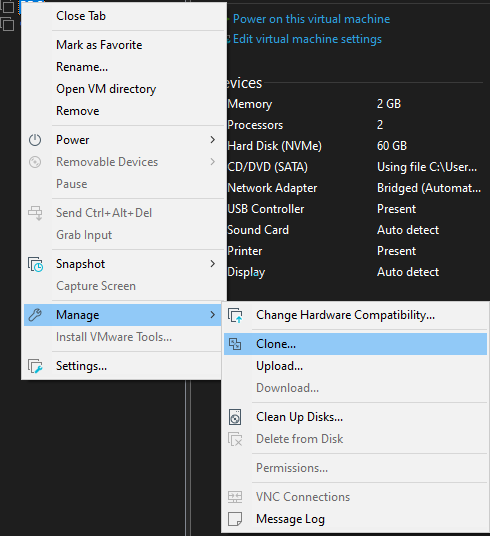Select the CD/DVD (SATA) device row

355,167
